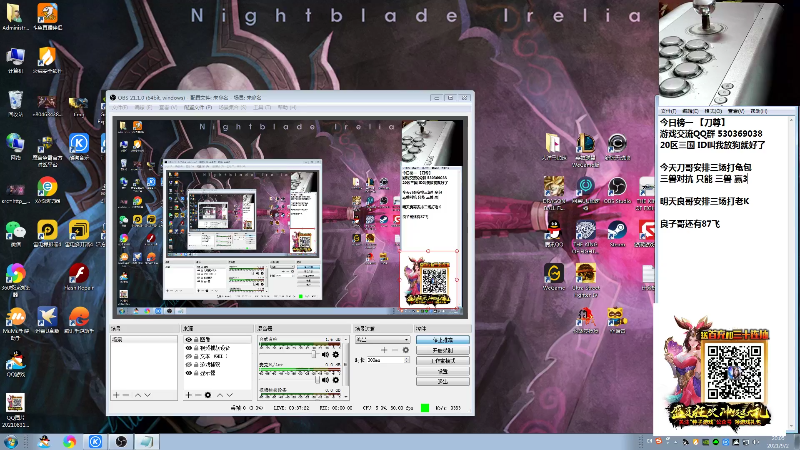Move selected source up in Sources panel
The width and height of the screenshot is (800, 450).
220,395
